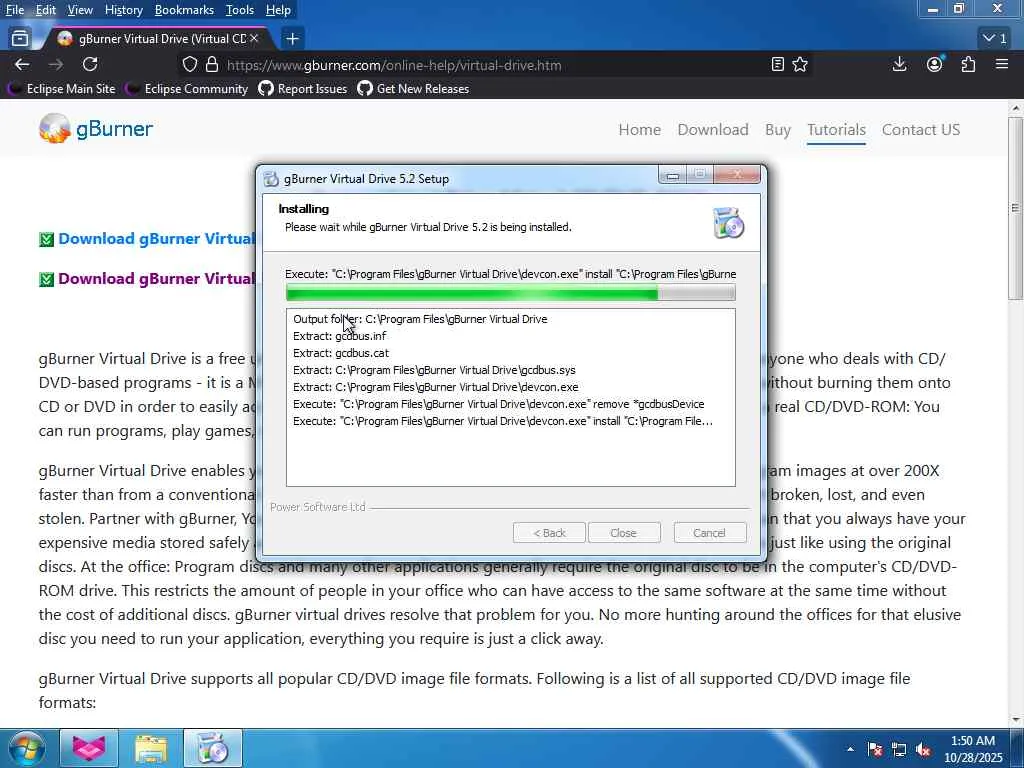Open the tracking protection shield icon
1024x768 pixels.
189,65
